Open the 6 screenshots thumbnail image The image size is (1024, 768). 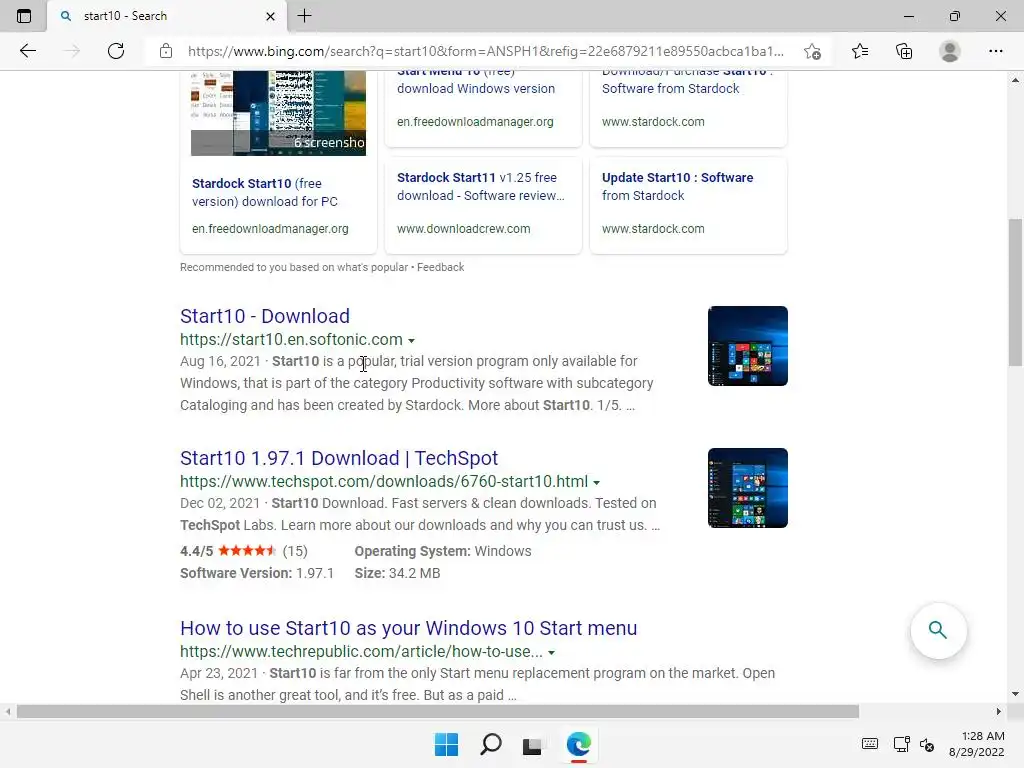[278, 114]
